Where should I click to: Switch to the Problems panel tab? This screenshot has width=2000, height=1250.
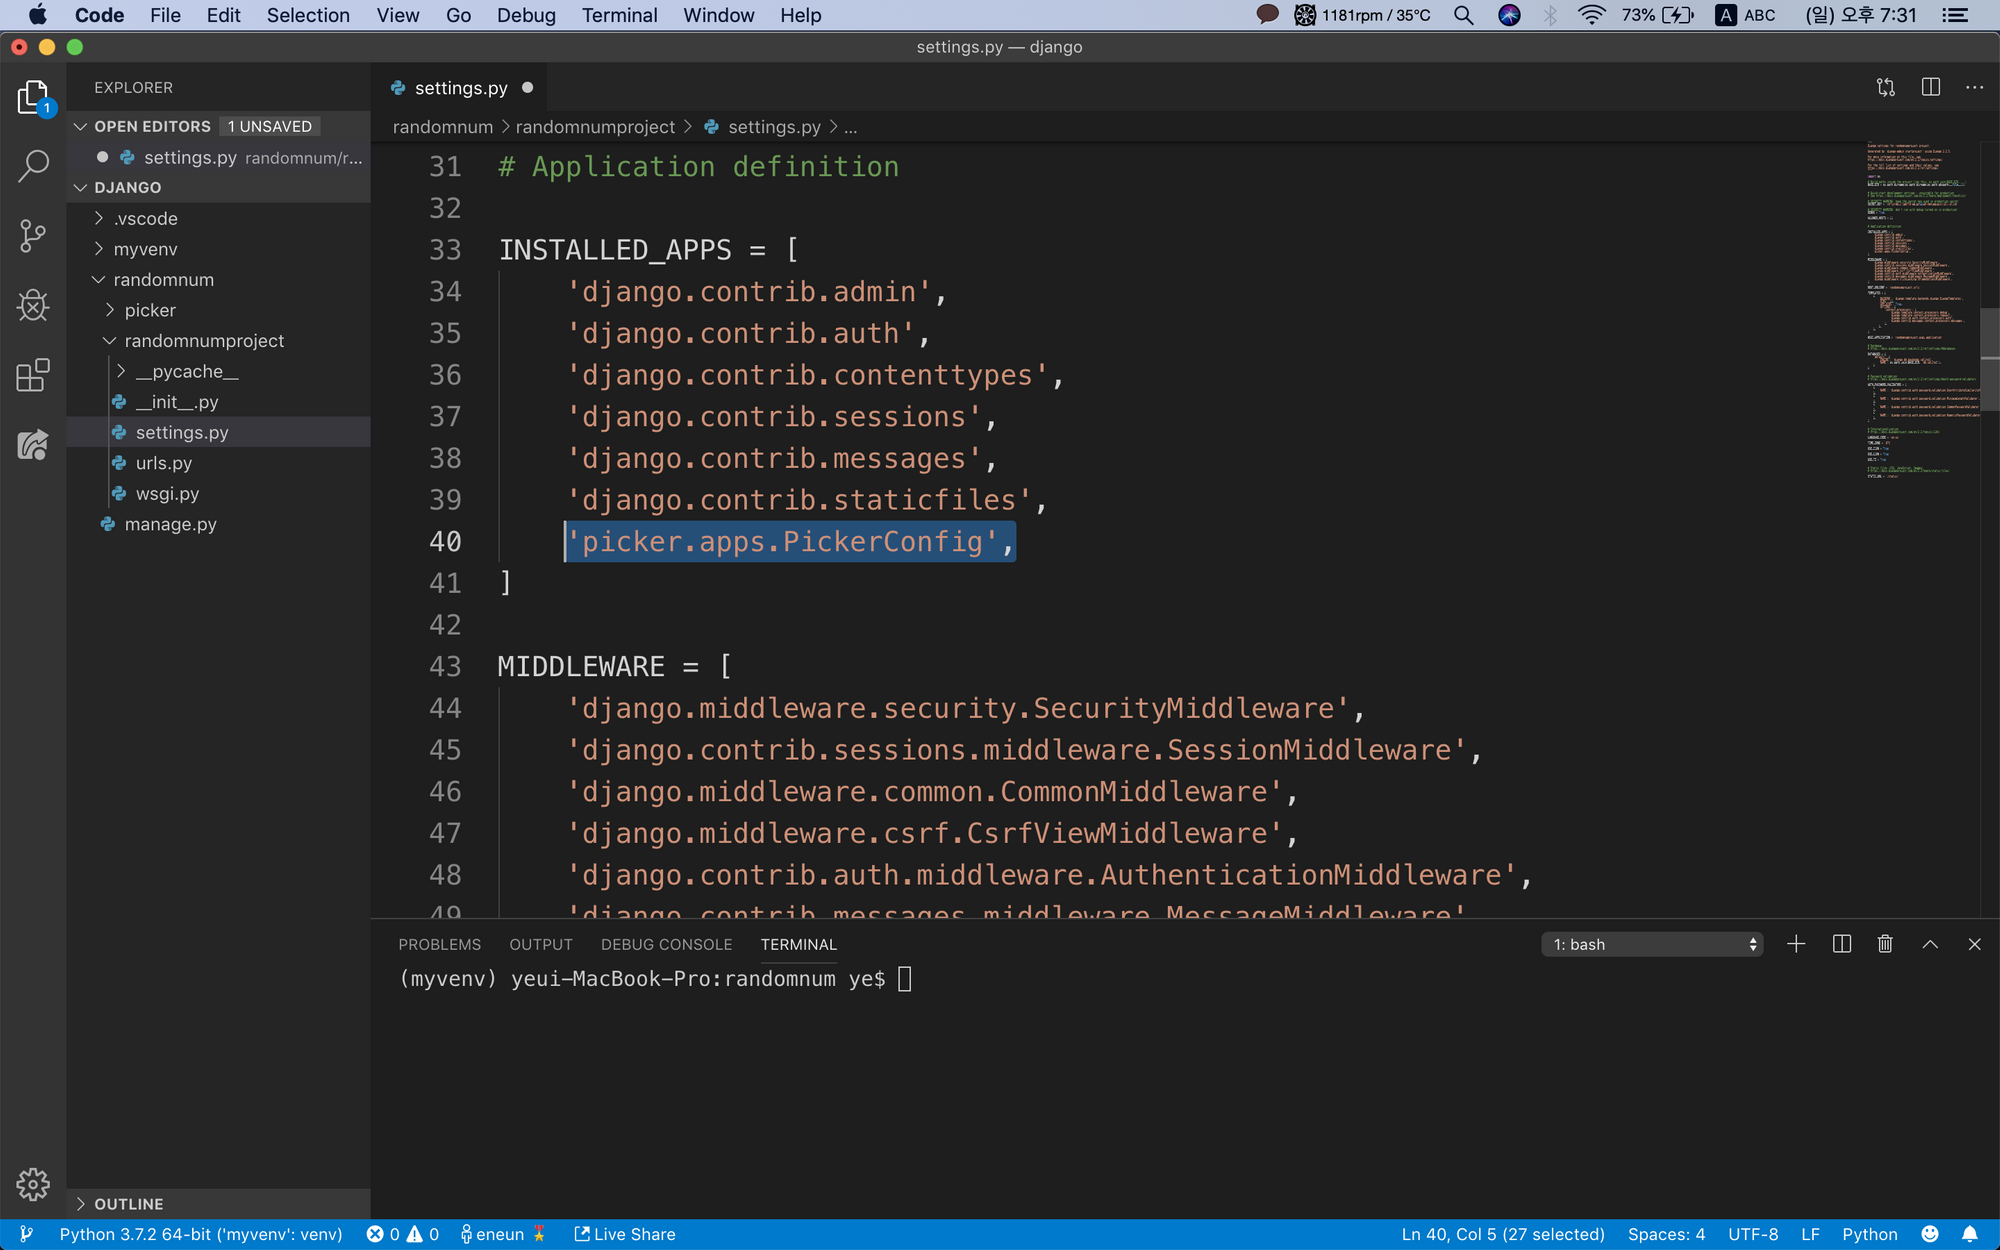[439, 944]
